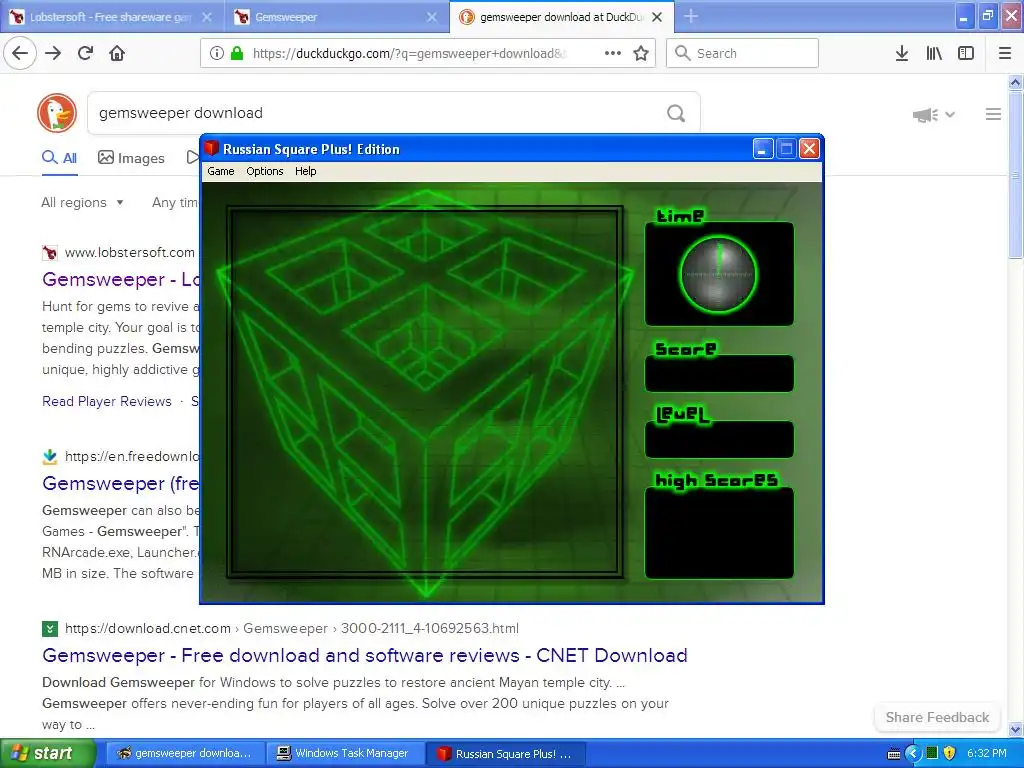Click the Share Feedback button
Viewport: 1024px width, 768px height.
point(937,717)
